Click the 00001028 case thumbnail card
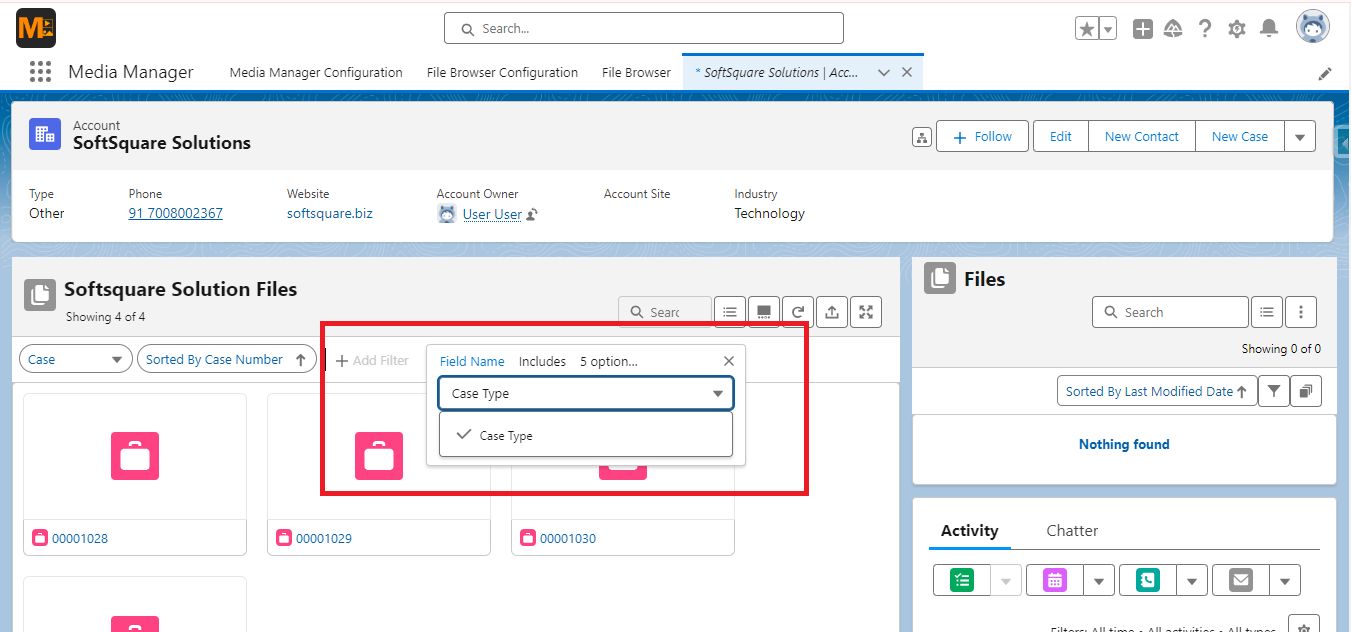This screenshot has width=1351, height=632. (x=135, y=456)
